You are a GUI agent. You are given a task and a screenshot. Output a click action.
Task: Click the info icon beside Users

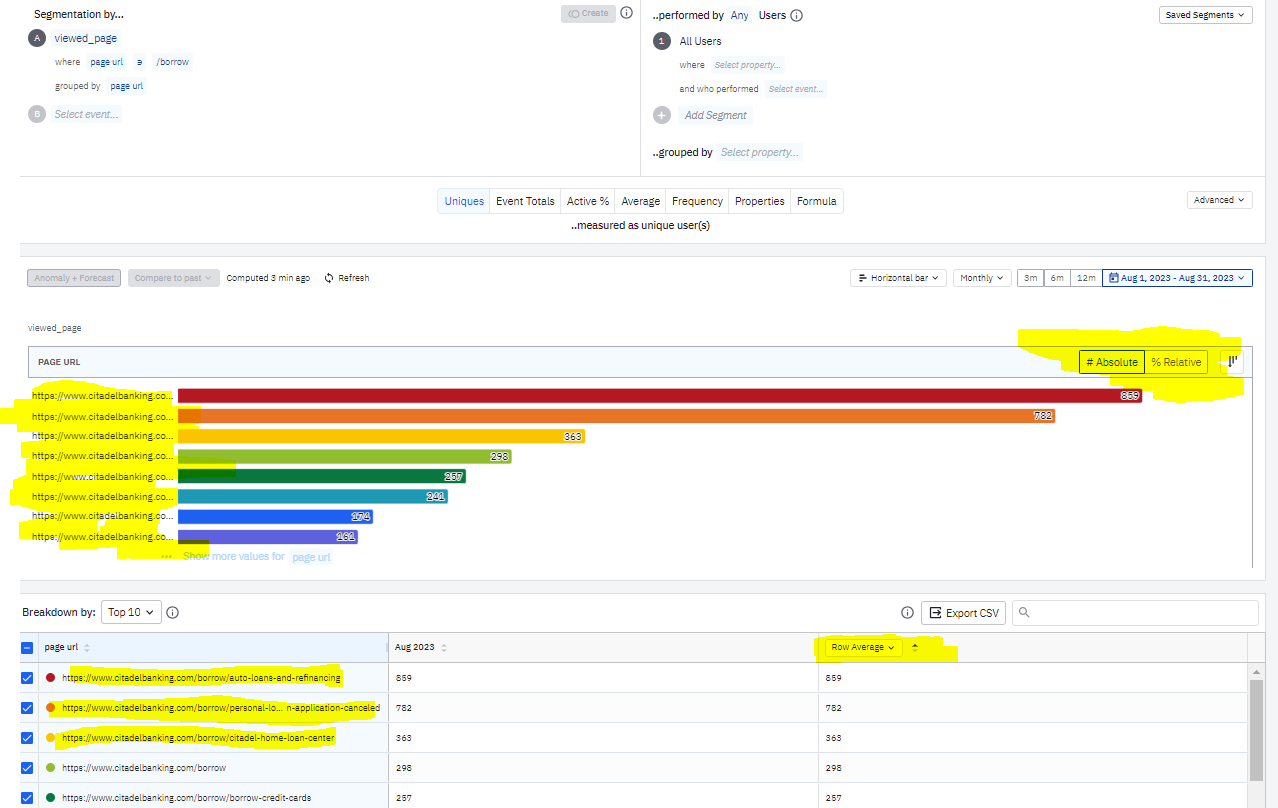[797, 15]
